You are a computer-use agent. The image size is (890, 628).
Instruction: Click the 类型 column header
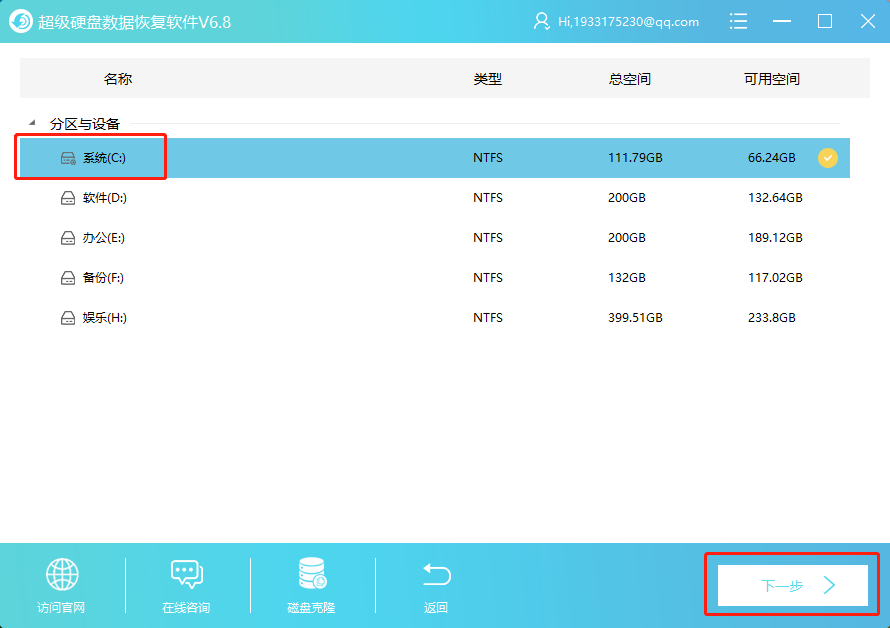[x=488, y=79]
